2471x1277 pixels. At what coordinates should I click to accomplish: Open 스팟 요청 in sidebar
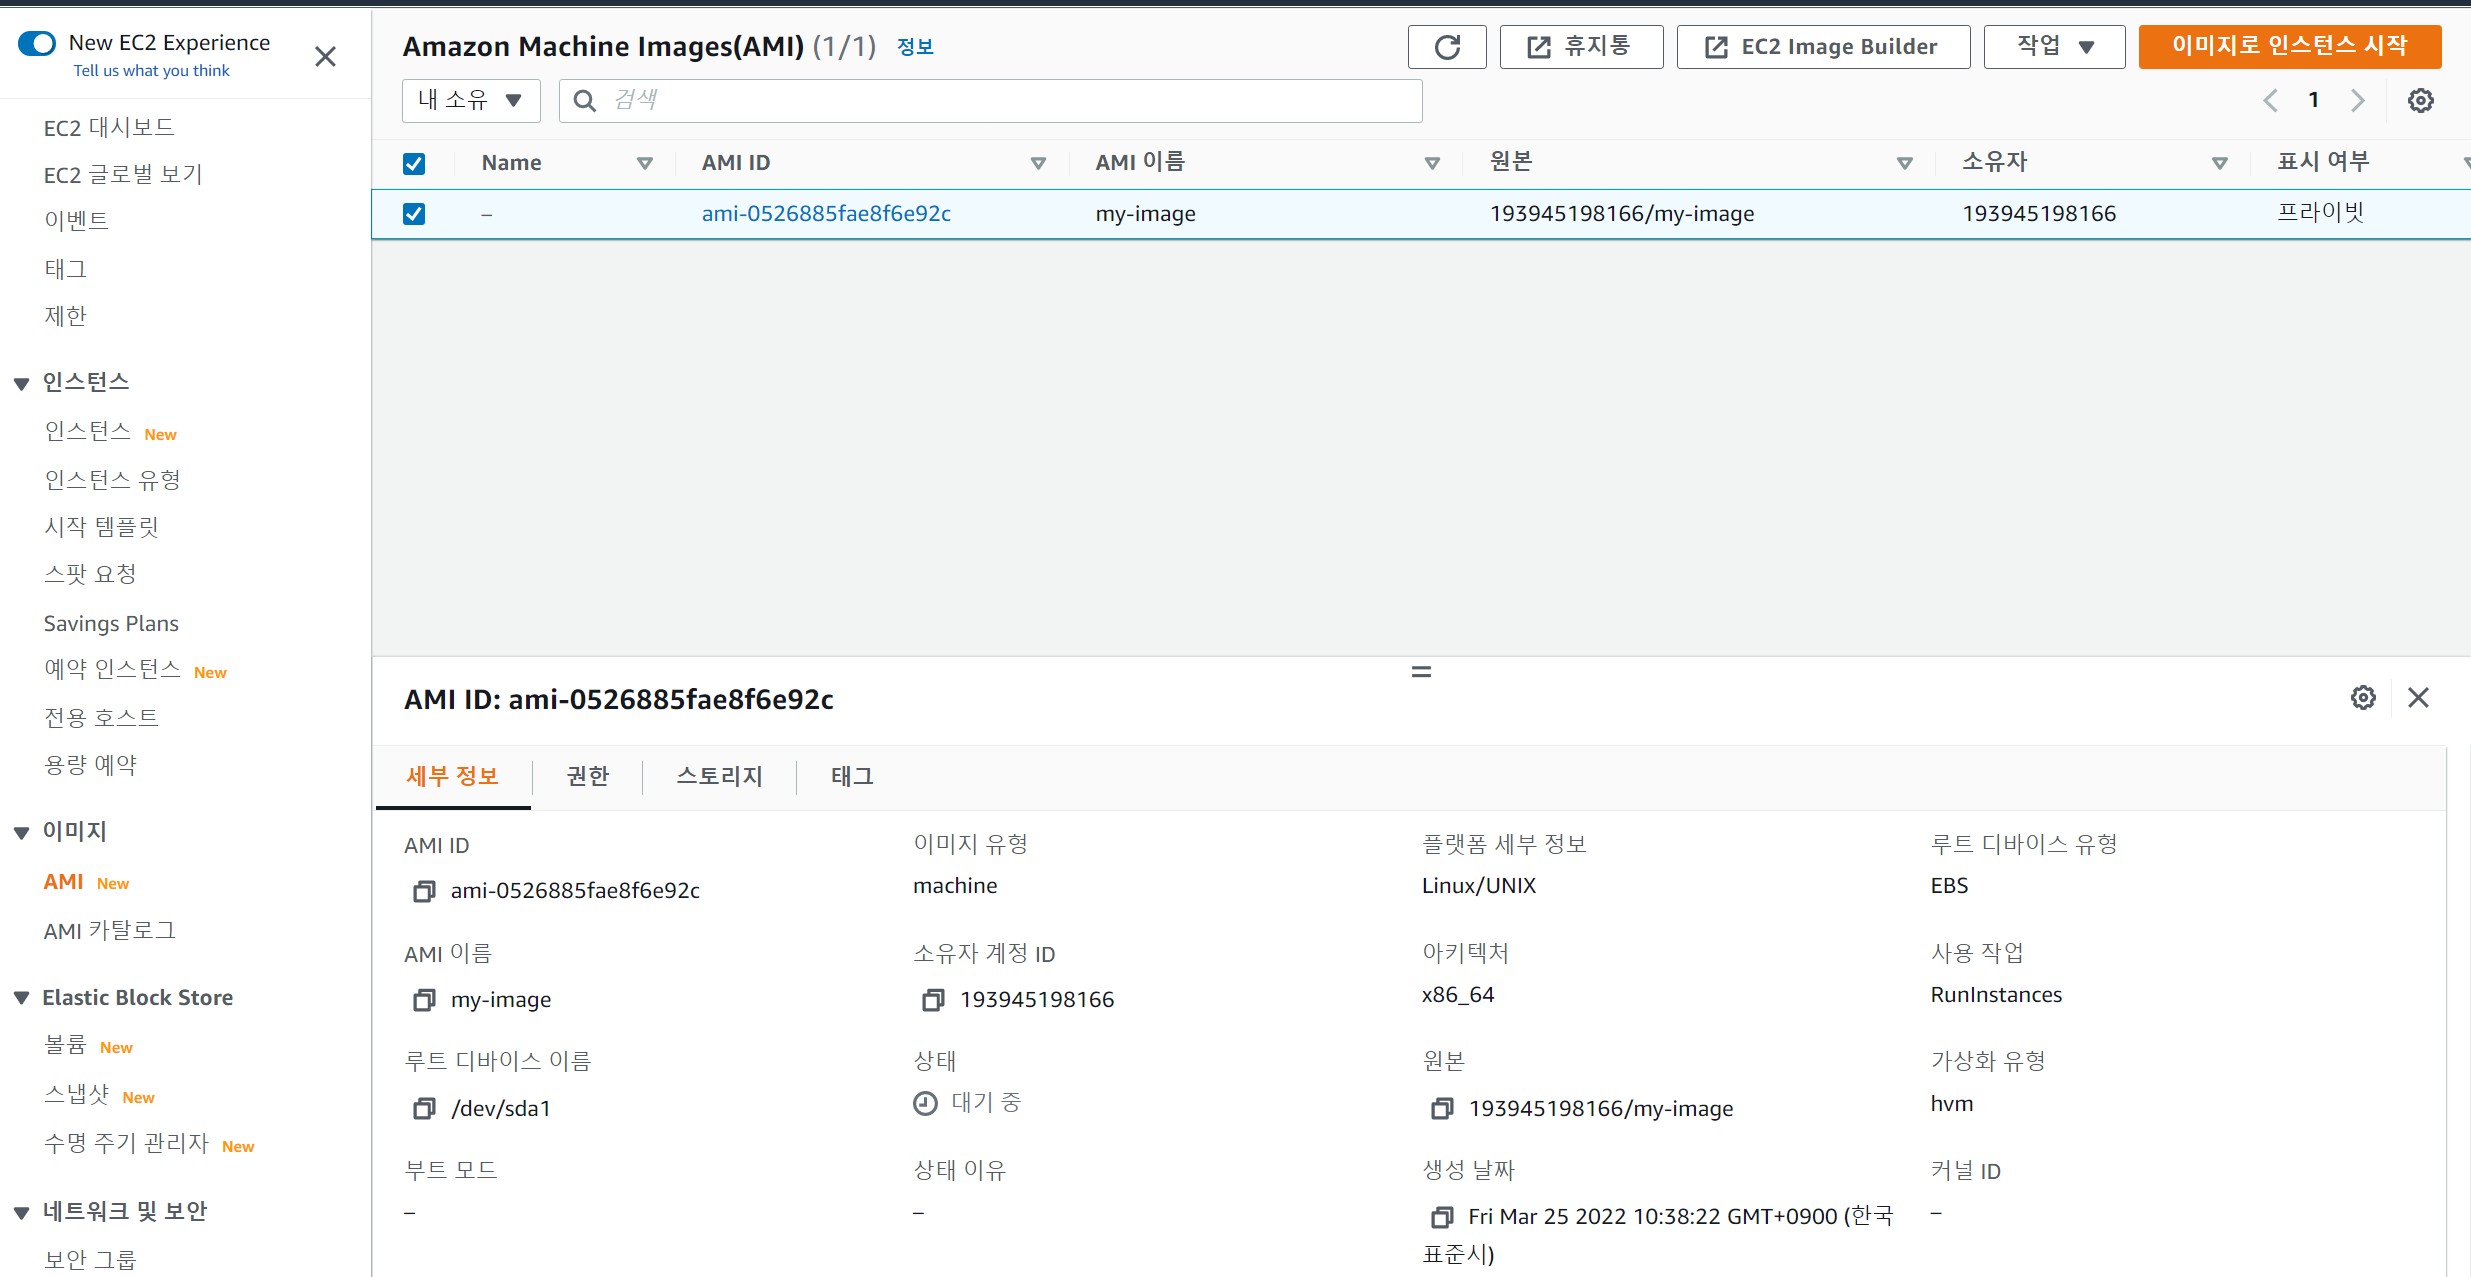(90, 574)
